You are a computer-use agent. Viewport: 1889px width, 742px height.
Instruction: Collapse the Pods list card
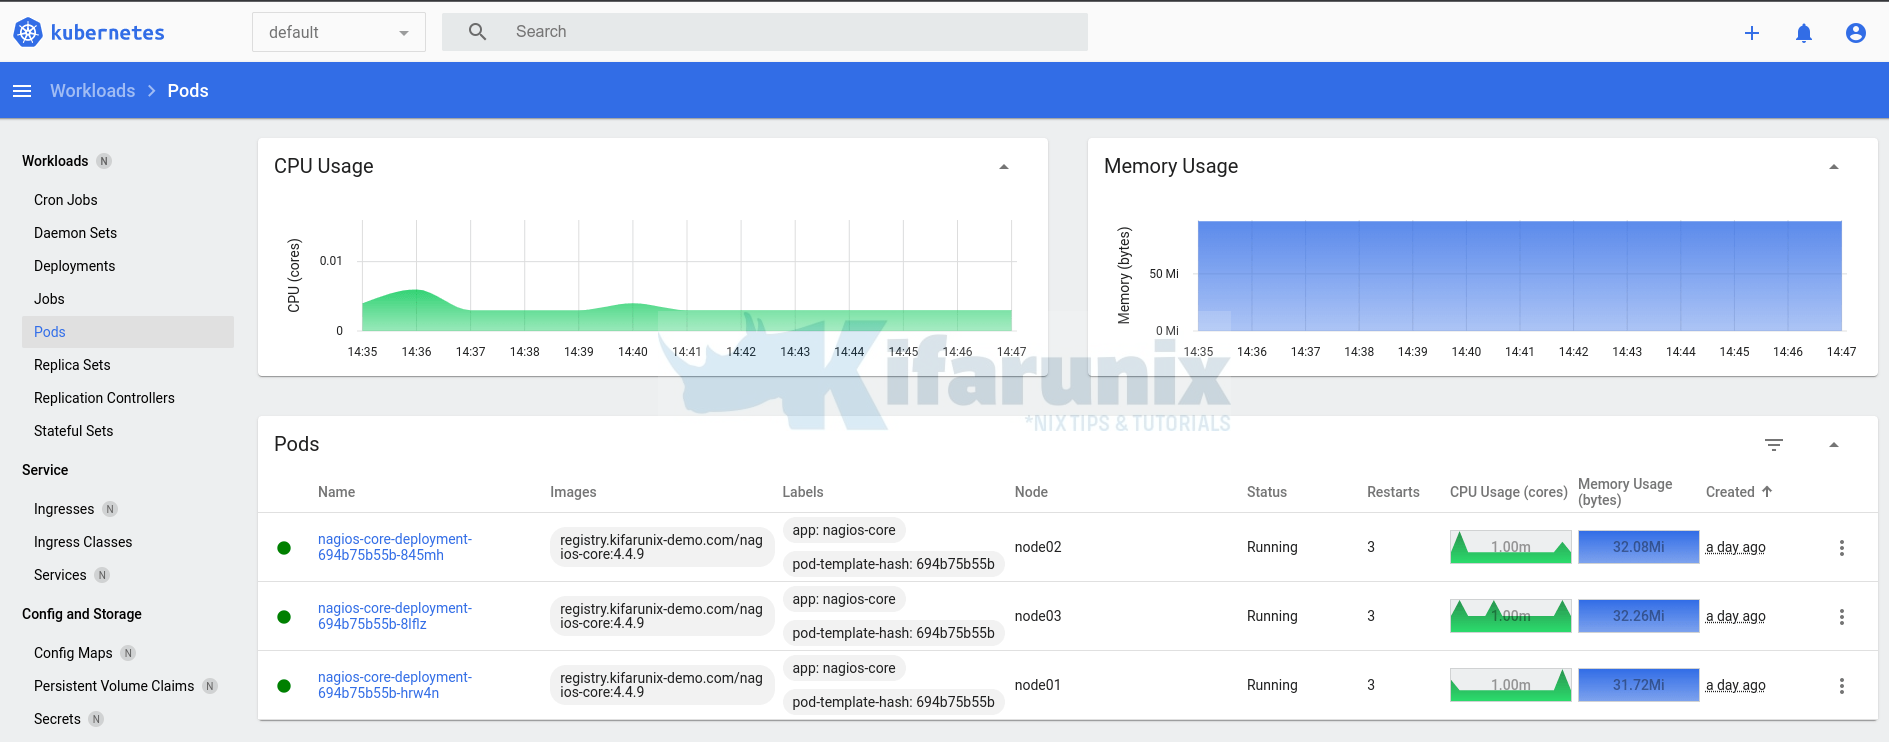tap(1833, 445)
